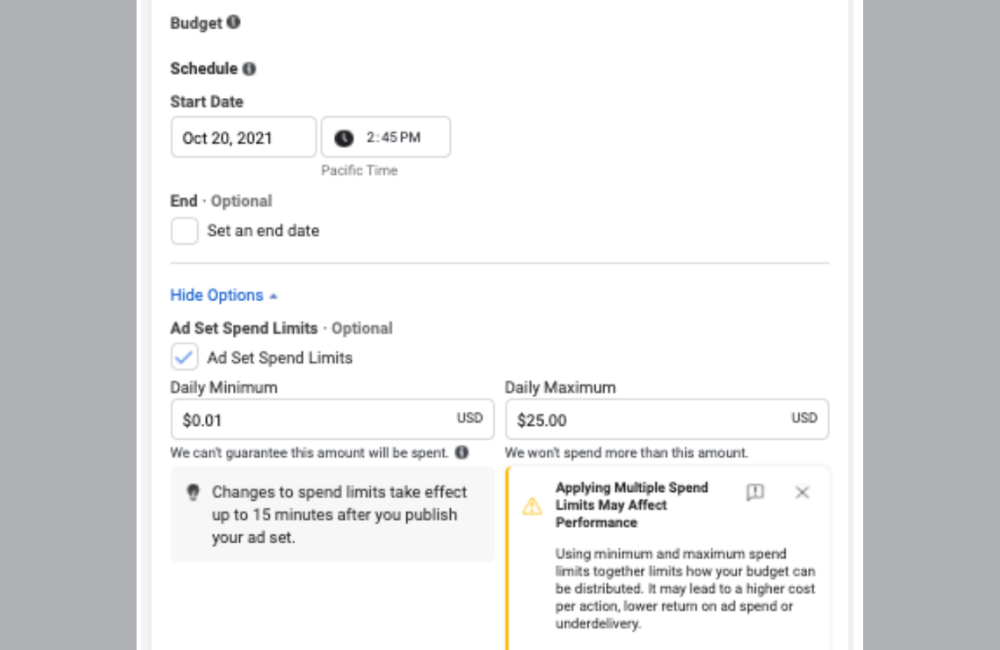Open the time selector showing 2:45 PM
The height and width of the screenshot is (650, 1000).
[385, 137]
